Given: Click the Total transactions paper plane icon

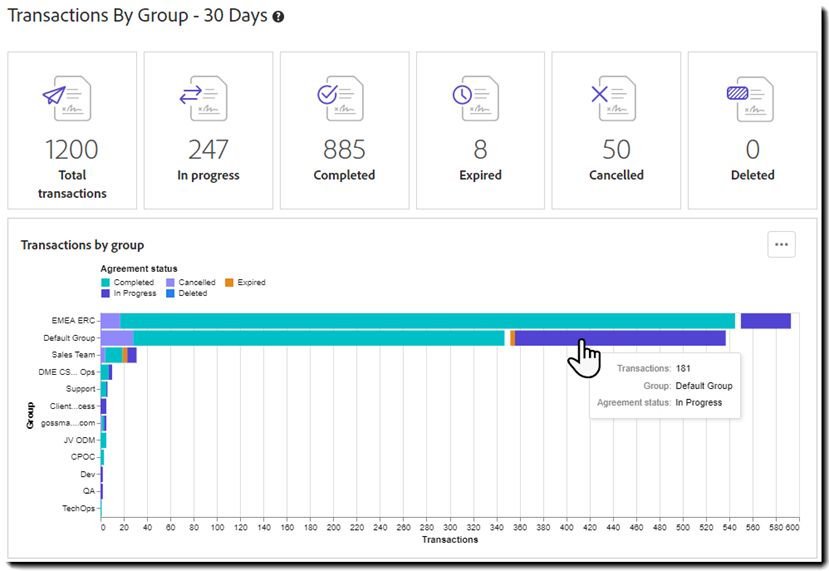Looking at the screenshot, I should 67,98.
